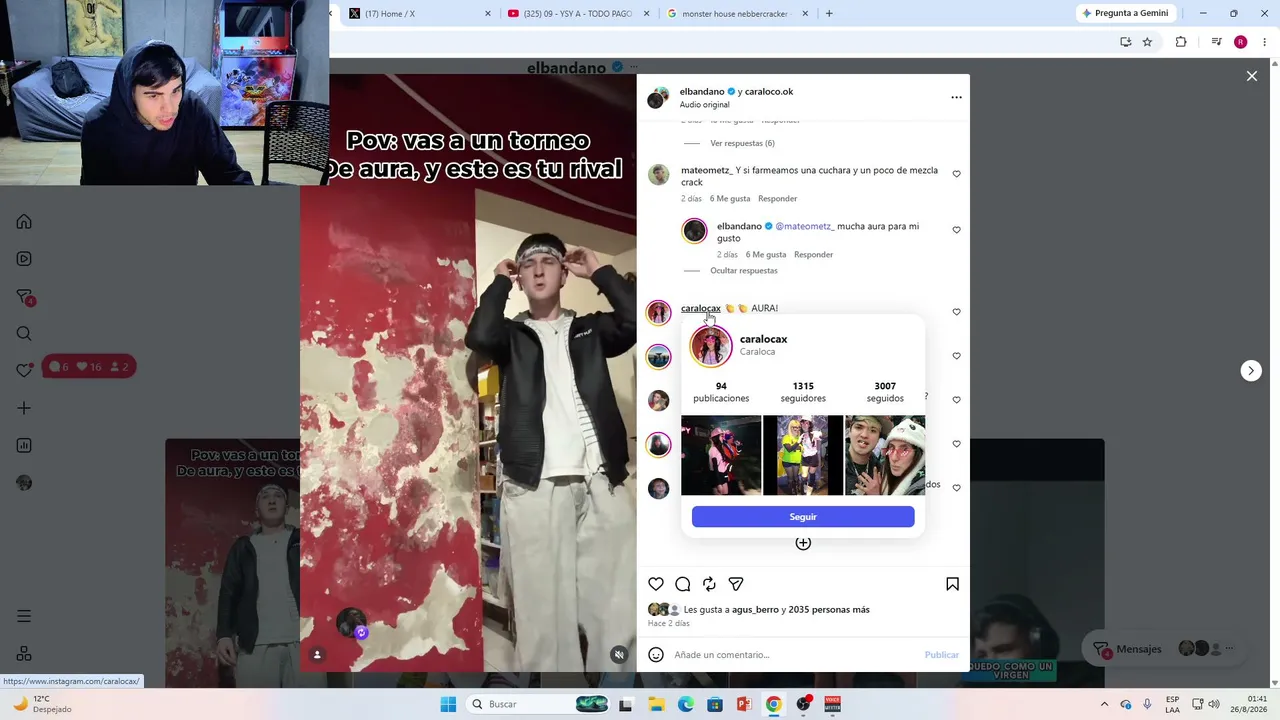The height and width of the screenshot is (720, 1280).
Task: Show tagged people on the reel
Action: 317,655
